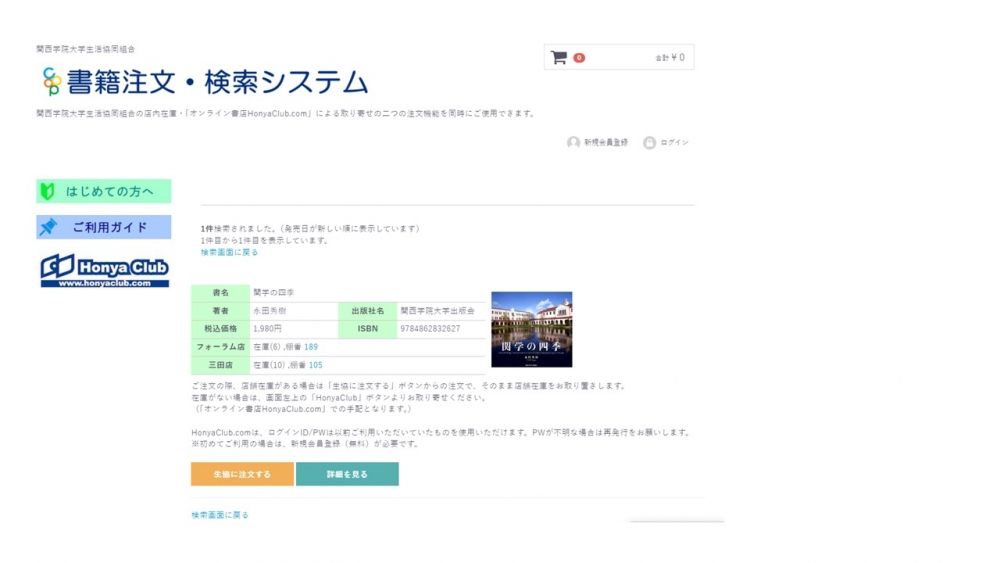
Task: Open shelf number 105 link for 三田店
Action: pos(315,366)
